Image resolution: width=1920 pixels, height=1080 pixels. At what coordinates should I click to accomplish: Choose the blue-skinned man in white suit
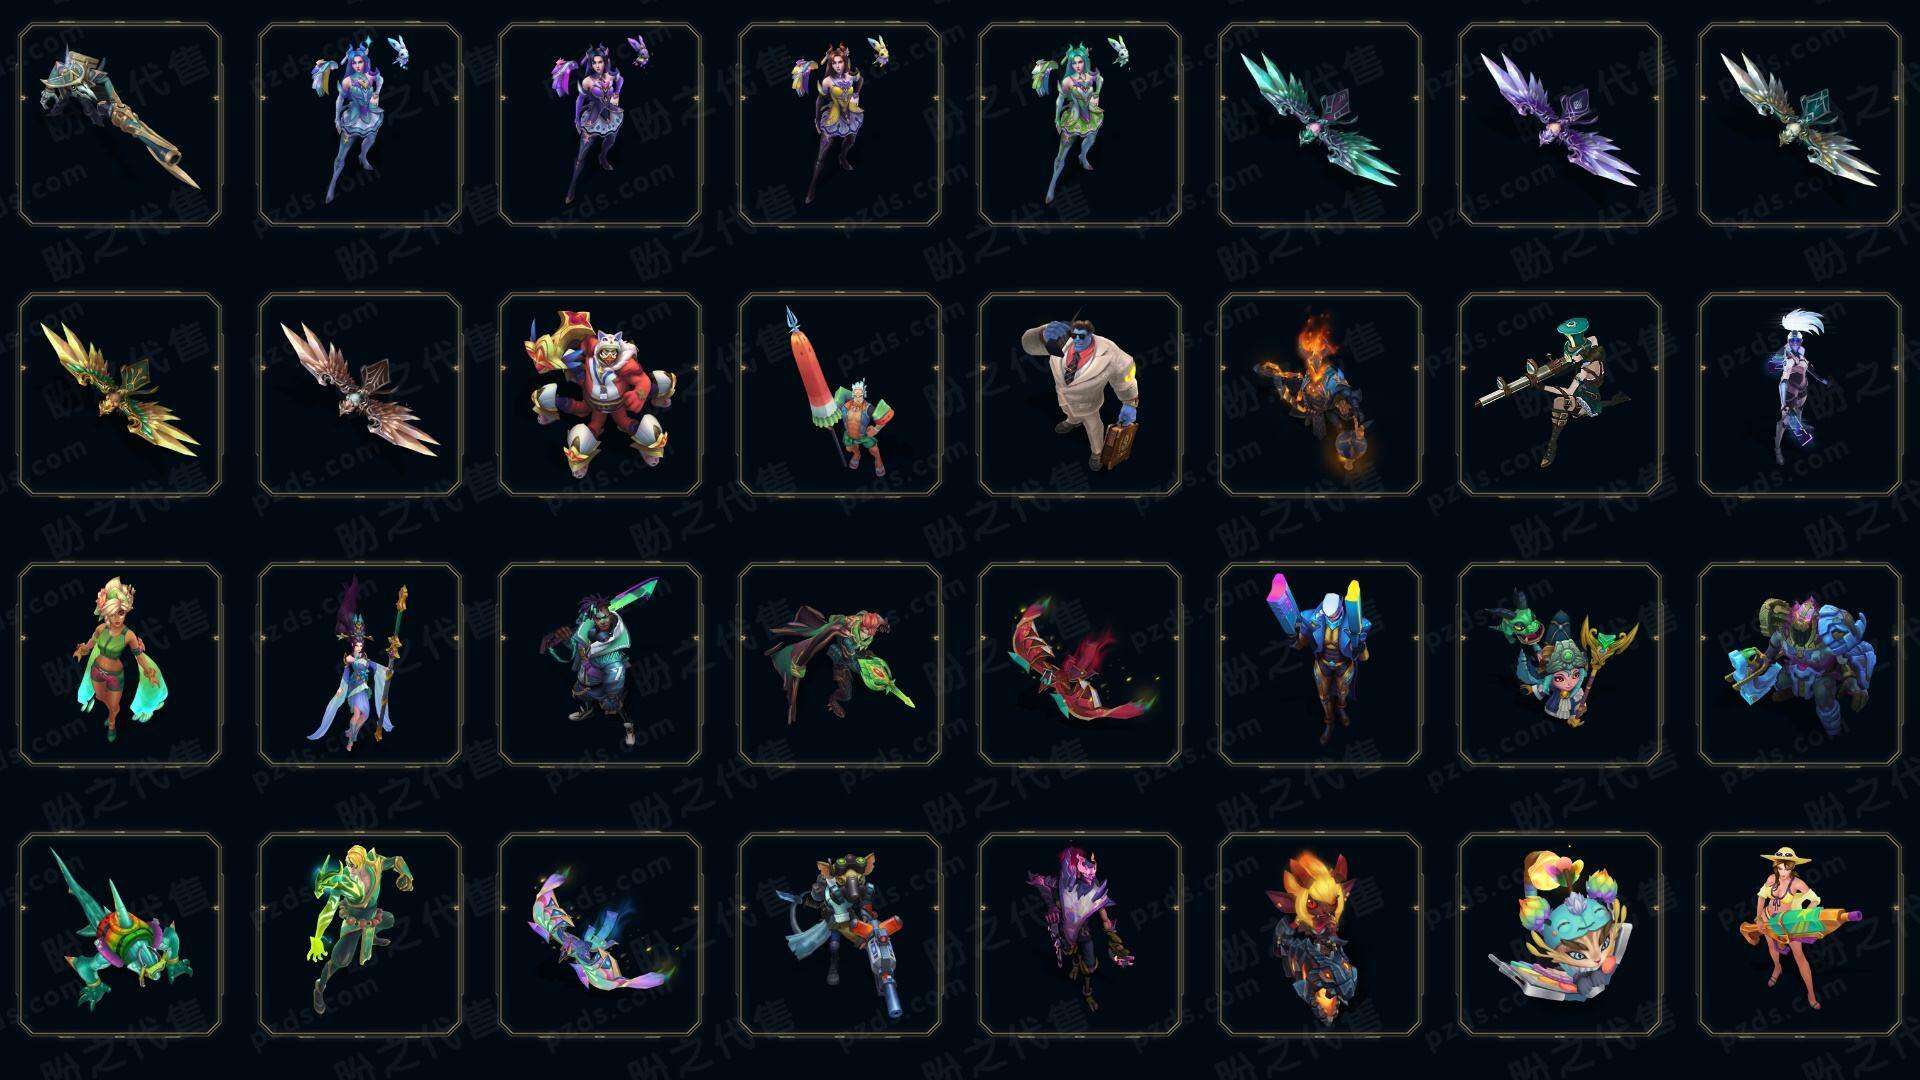pyautogui.click(x=1080, y=394)
